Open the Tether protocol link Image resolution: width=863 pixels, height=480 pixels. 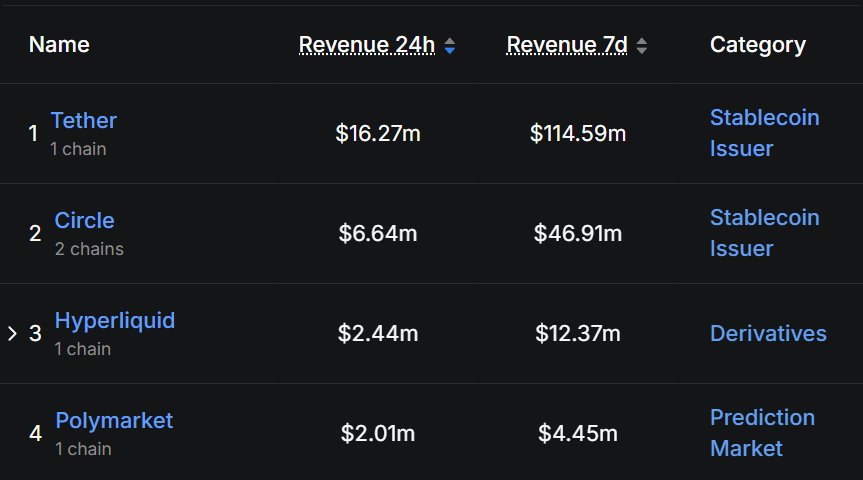[83, 121]
